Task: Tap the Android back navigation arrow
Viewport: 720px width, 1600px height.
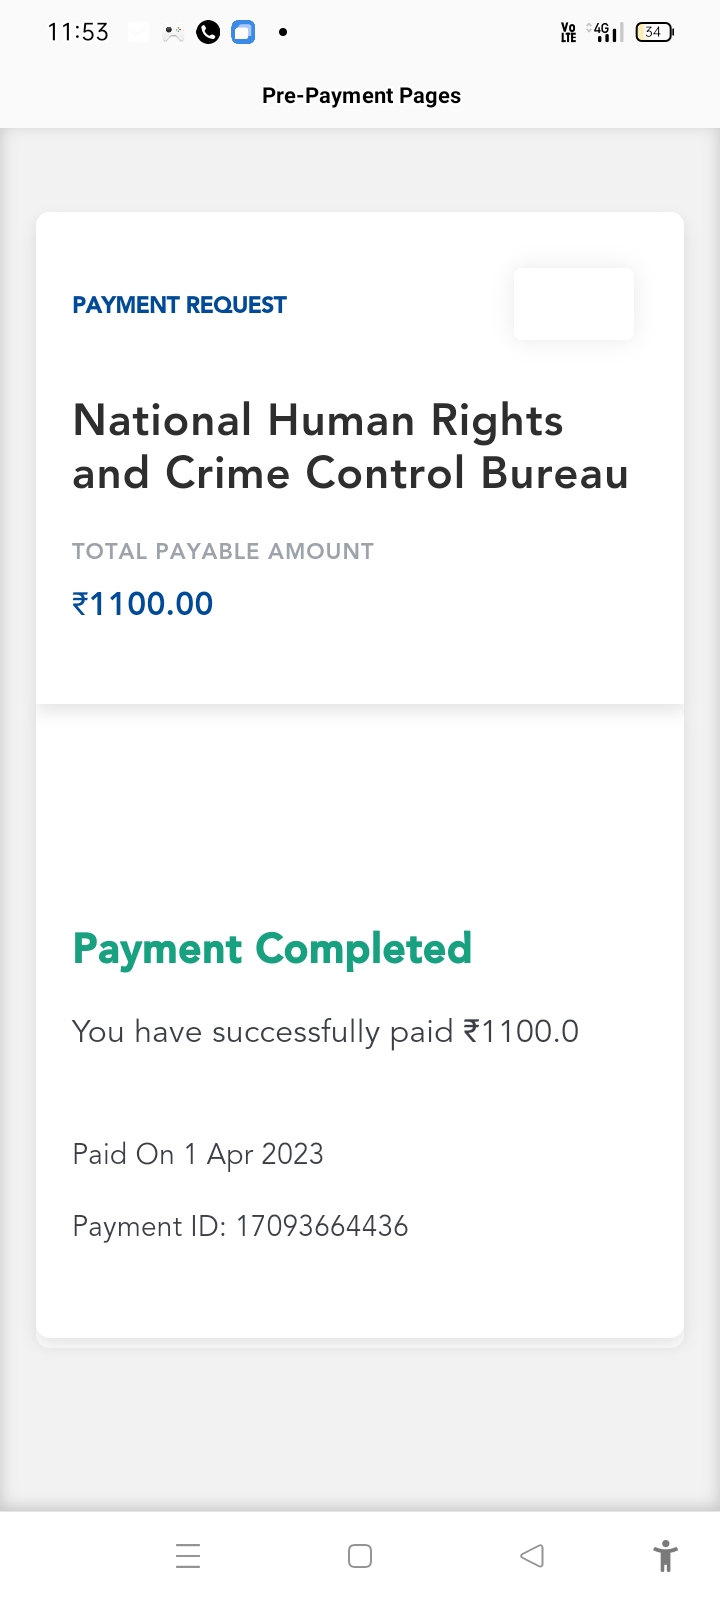Action: coord(532,1556)
